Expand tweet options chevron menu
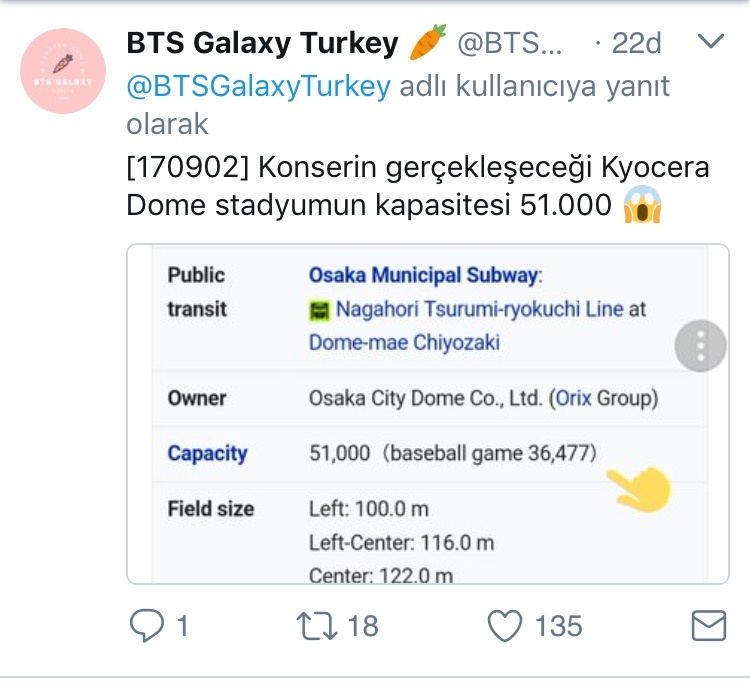 point(709,42)
